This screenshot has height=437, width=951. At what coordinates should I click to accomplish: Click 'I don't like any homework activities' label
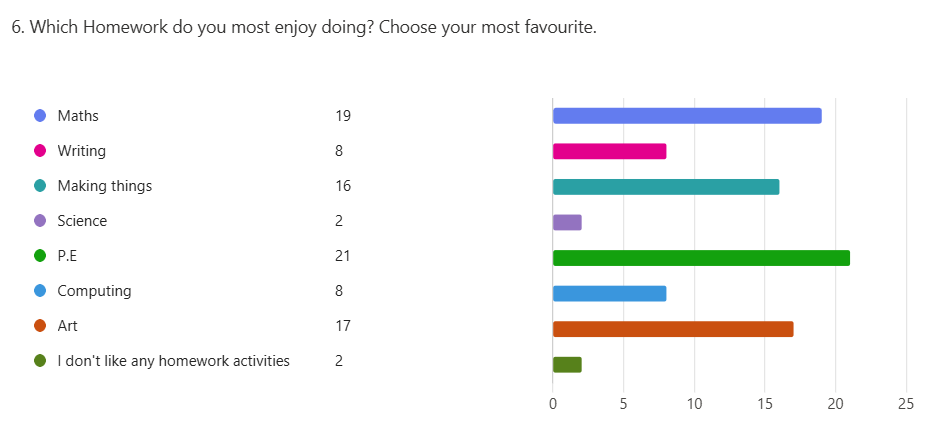pyautogui.click(x=173, y=361)
